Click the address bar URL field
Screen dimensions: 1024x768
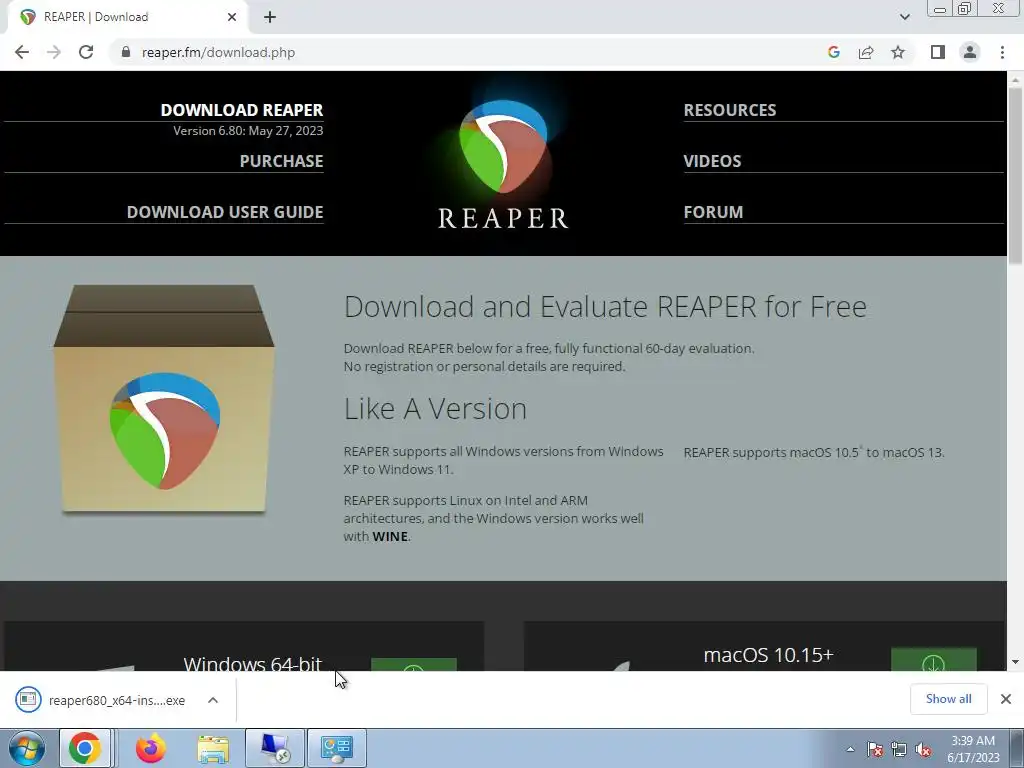470,52
